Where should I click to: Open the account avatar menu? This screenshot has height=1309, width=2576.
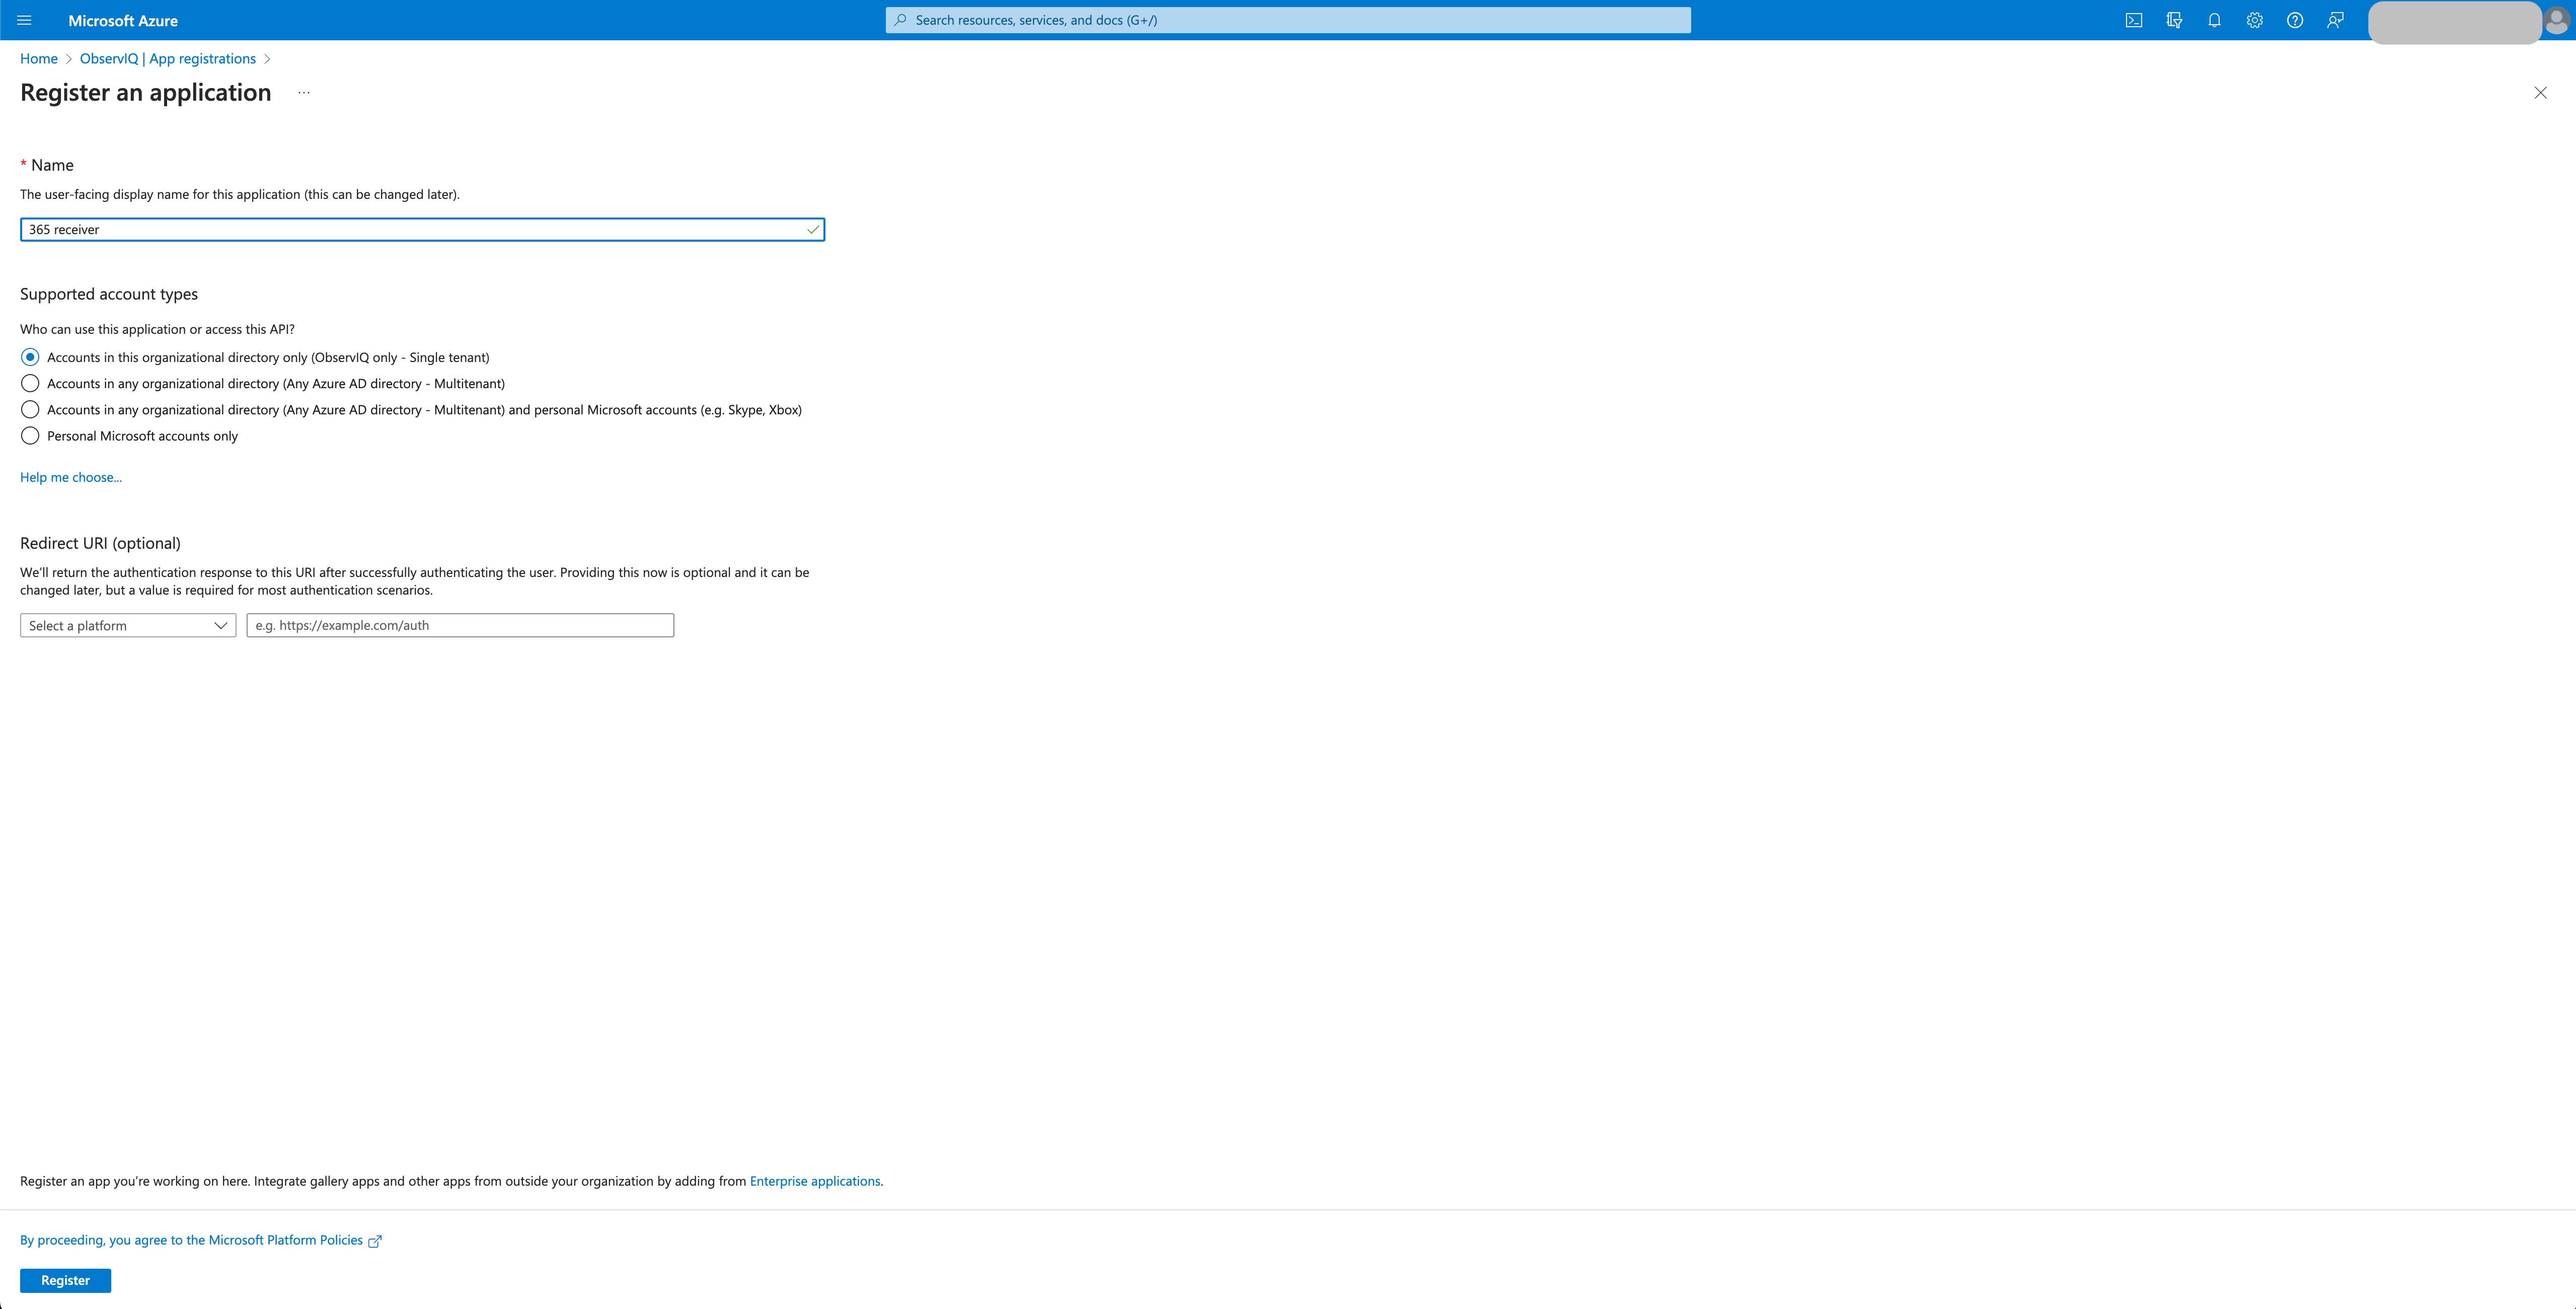(x=2555, y=20)
